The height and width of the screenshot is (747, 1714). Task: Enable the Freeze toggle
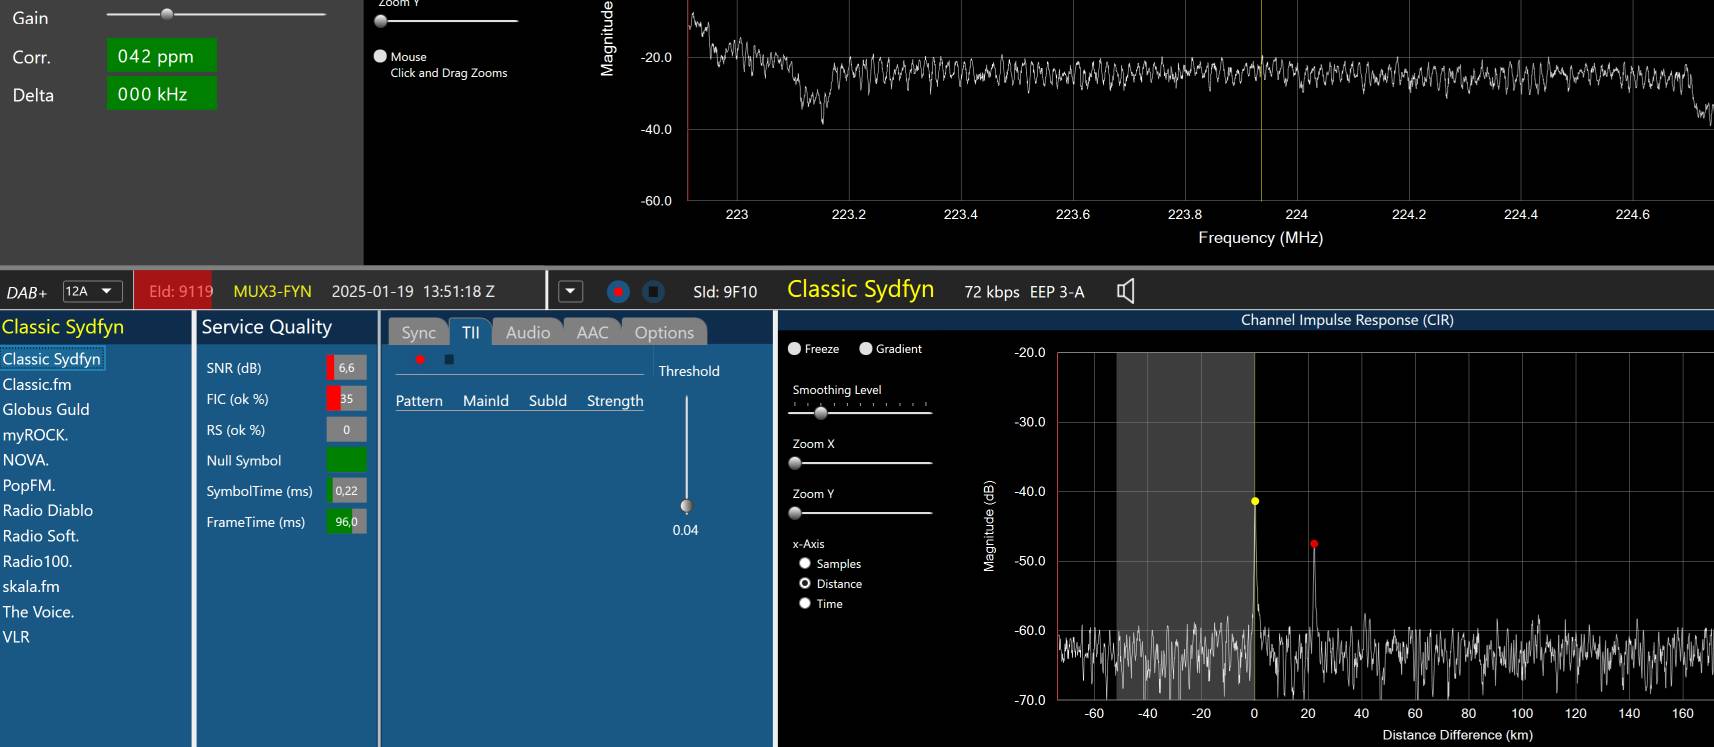[795, 349]
